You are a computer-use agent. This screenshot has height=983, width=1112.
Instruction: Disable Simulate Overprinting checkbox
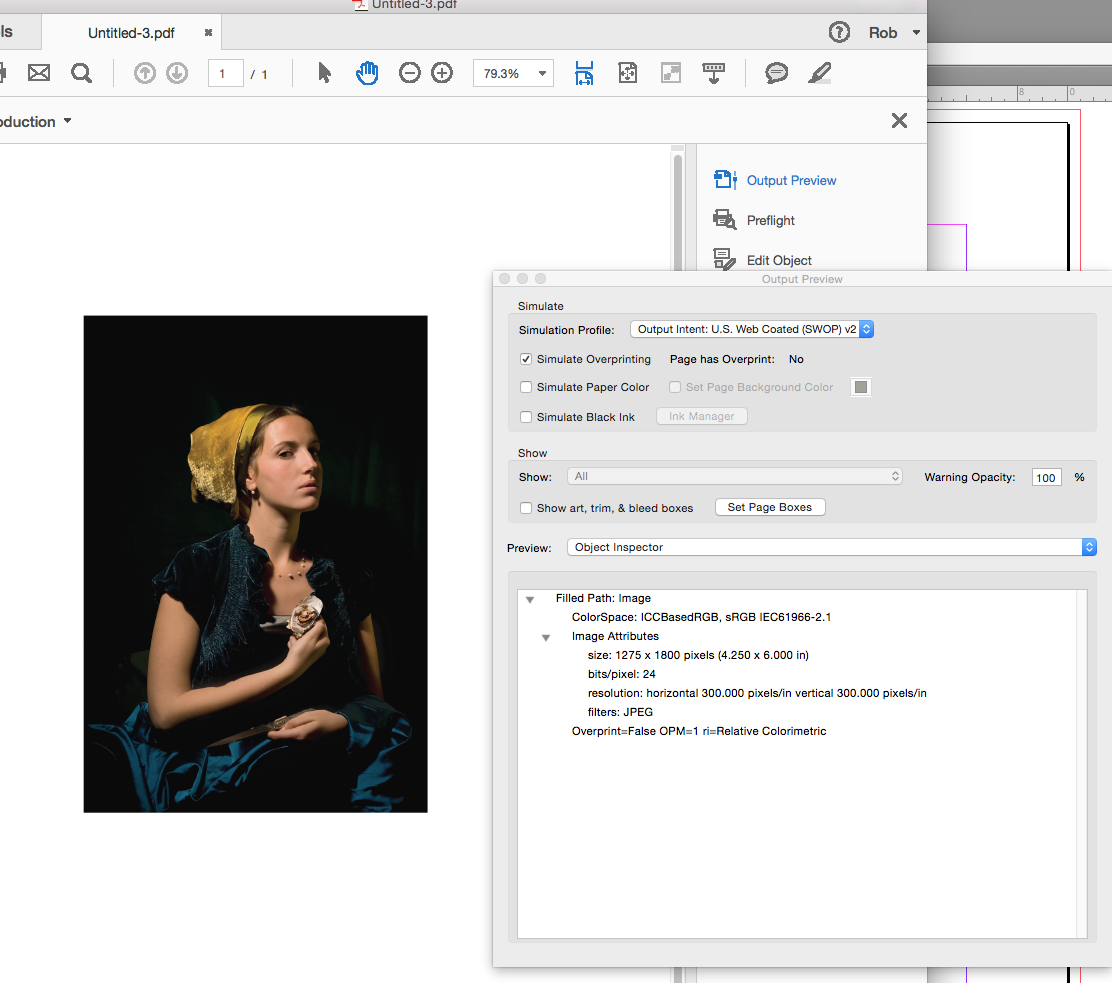coord(526,359)
